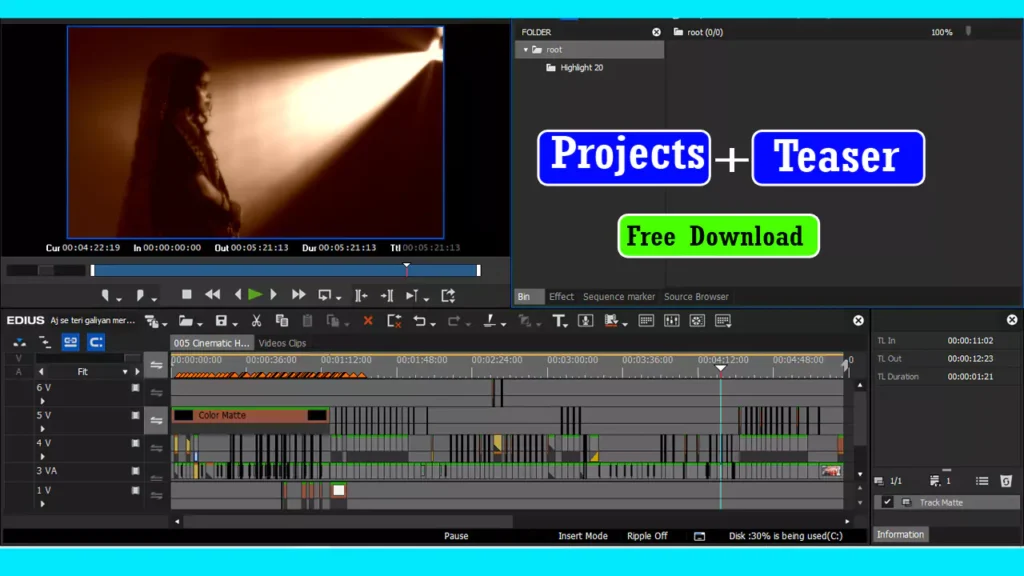Toggle set sync-lock mode icon
Viewport: 1024px width, 576px height.
44,342
